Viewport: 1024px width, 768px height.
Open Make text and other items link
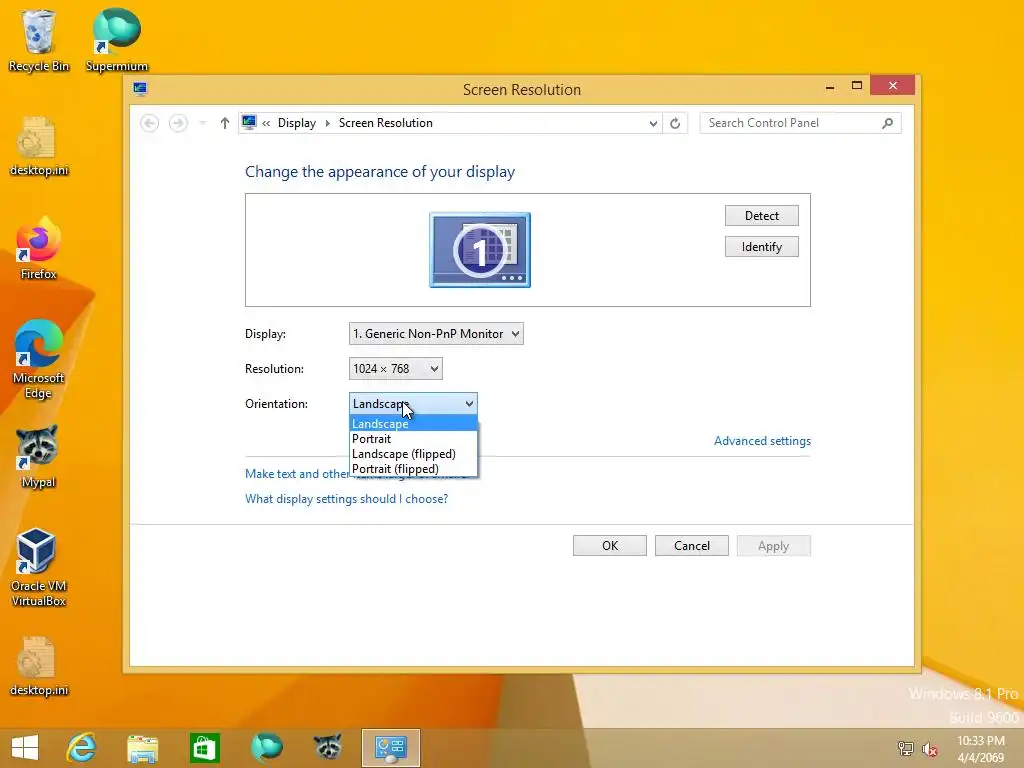pos(297,474)
